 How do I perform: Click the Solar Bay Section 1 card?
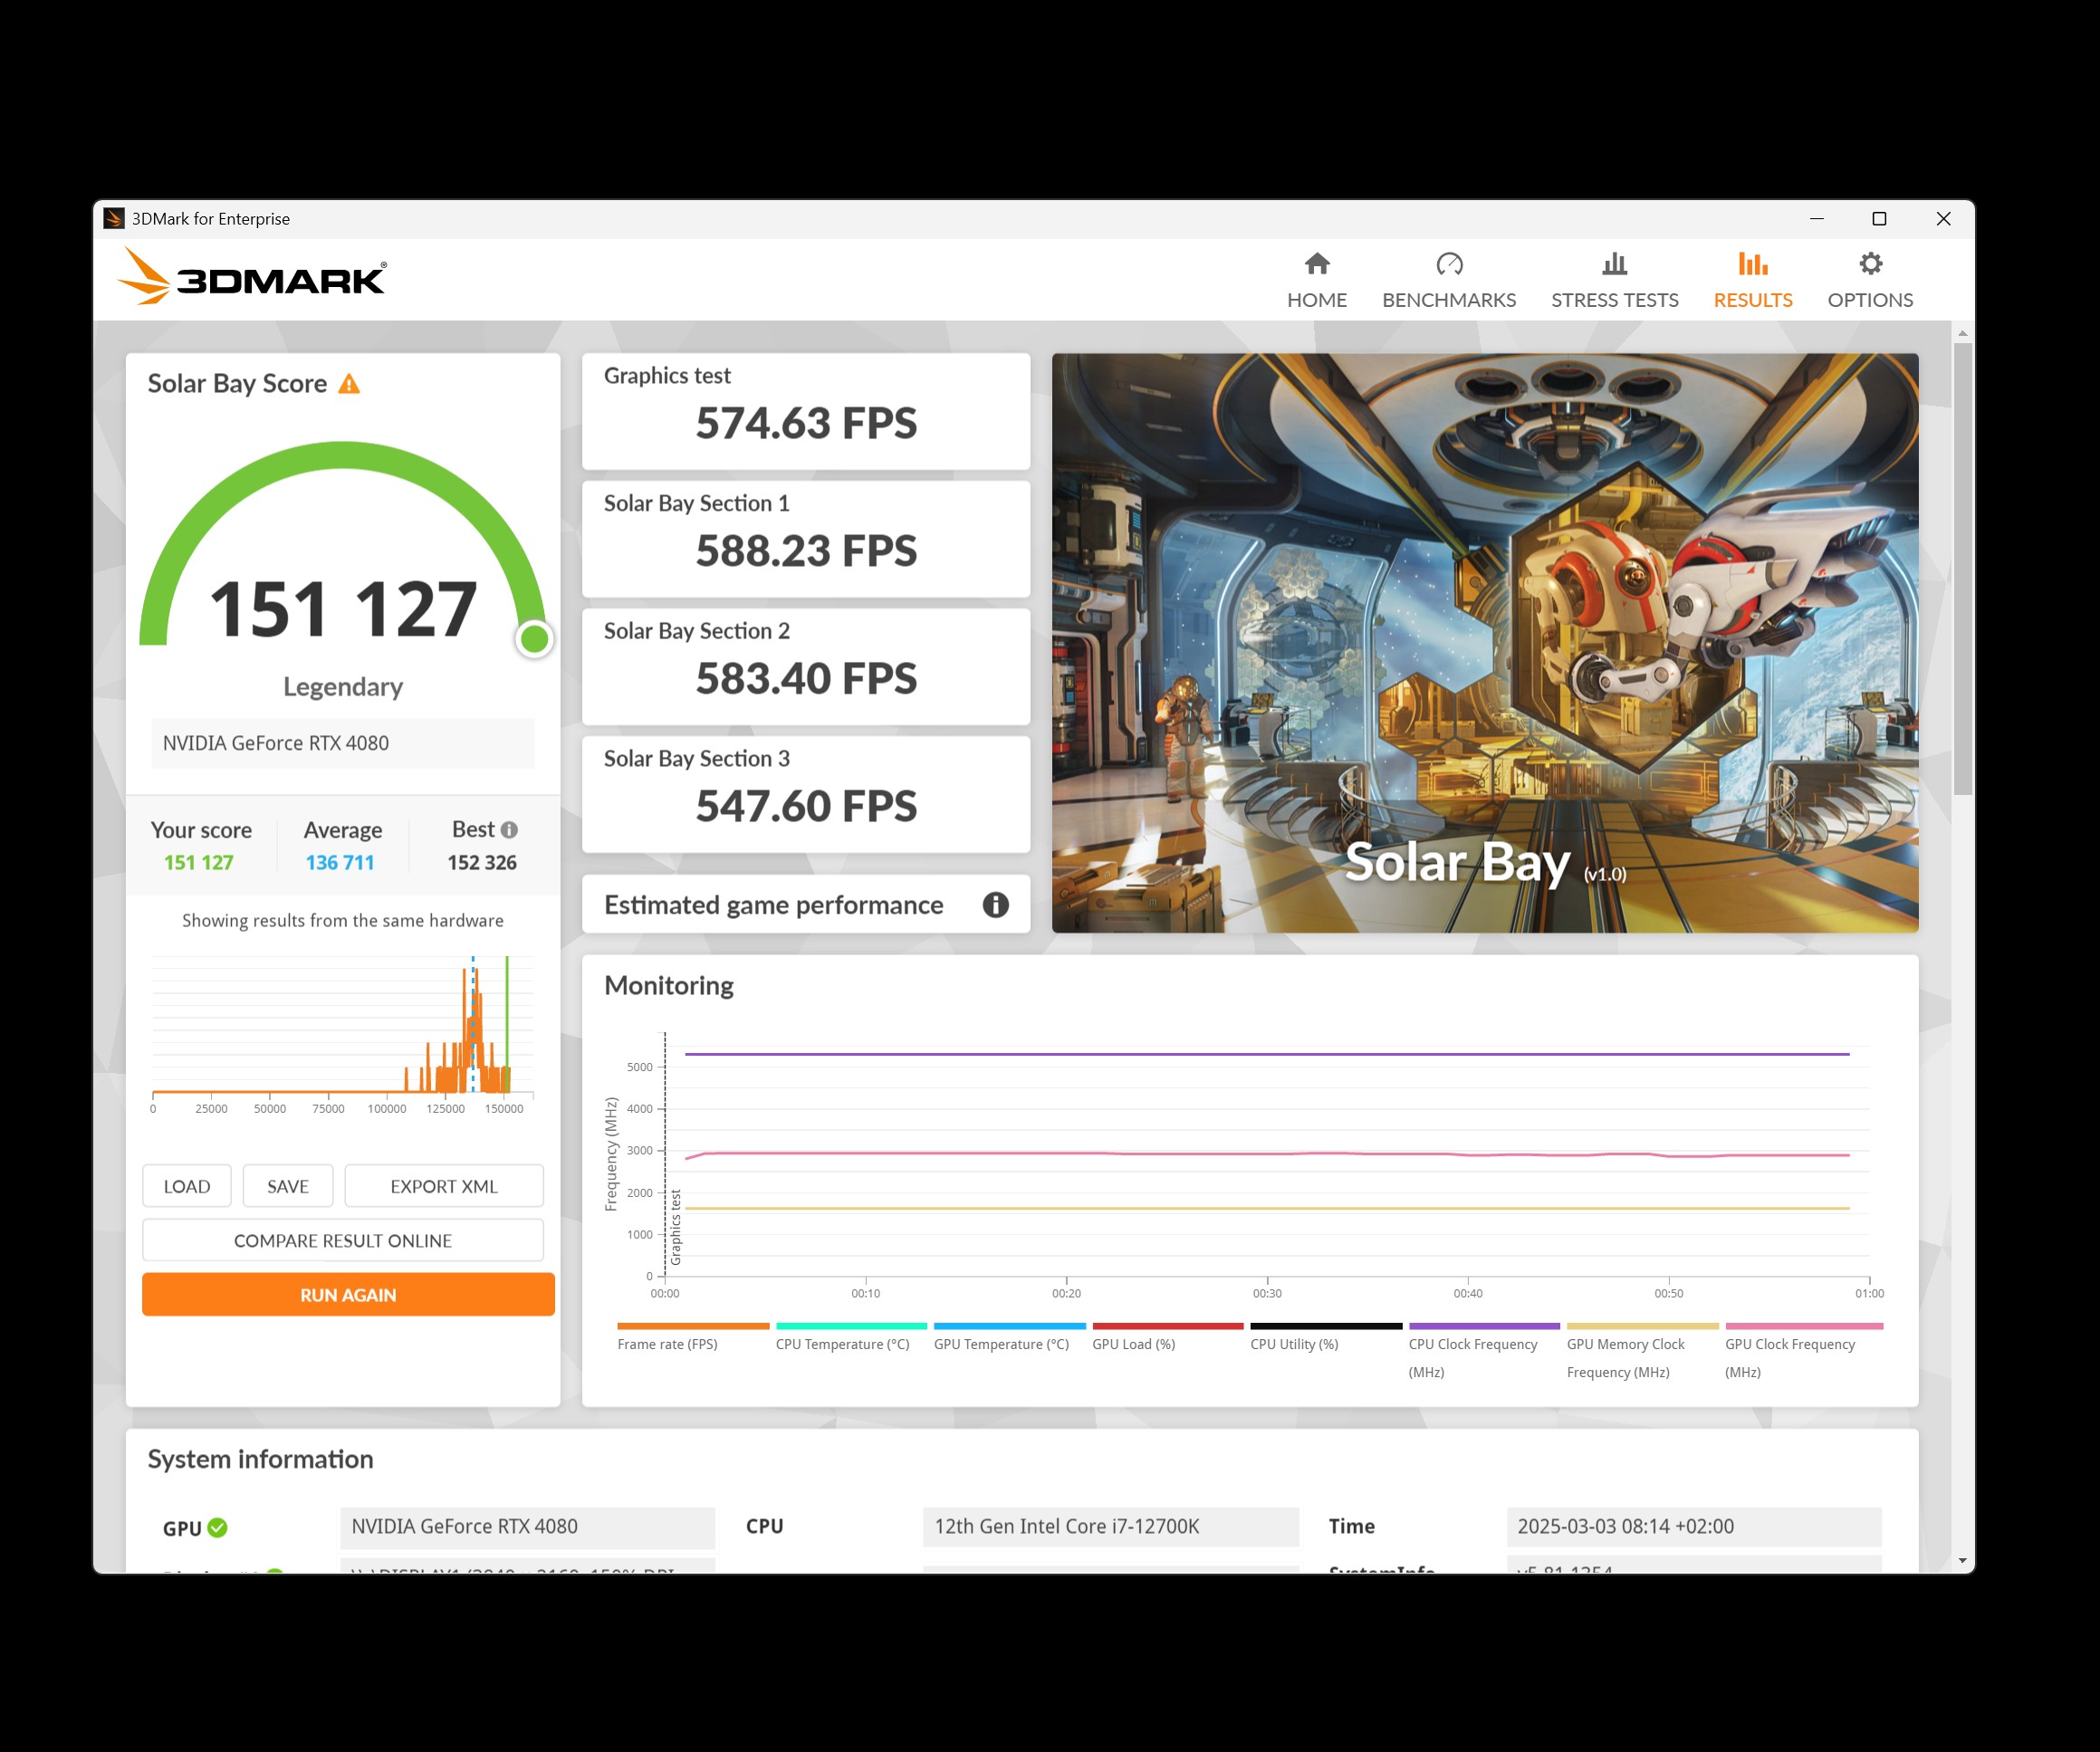(x=806, y=539)
